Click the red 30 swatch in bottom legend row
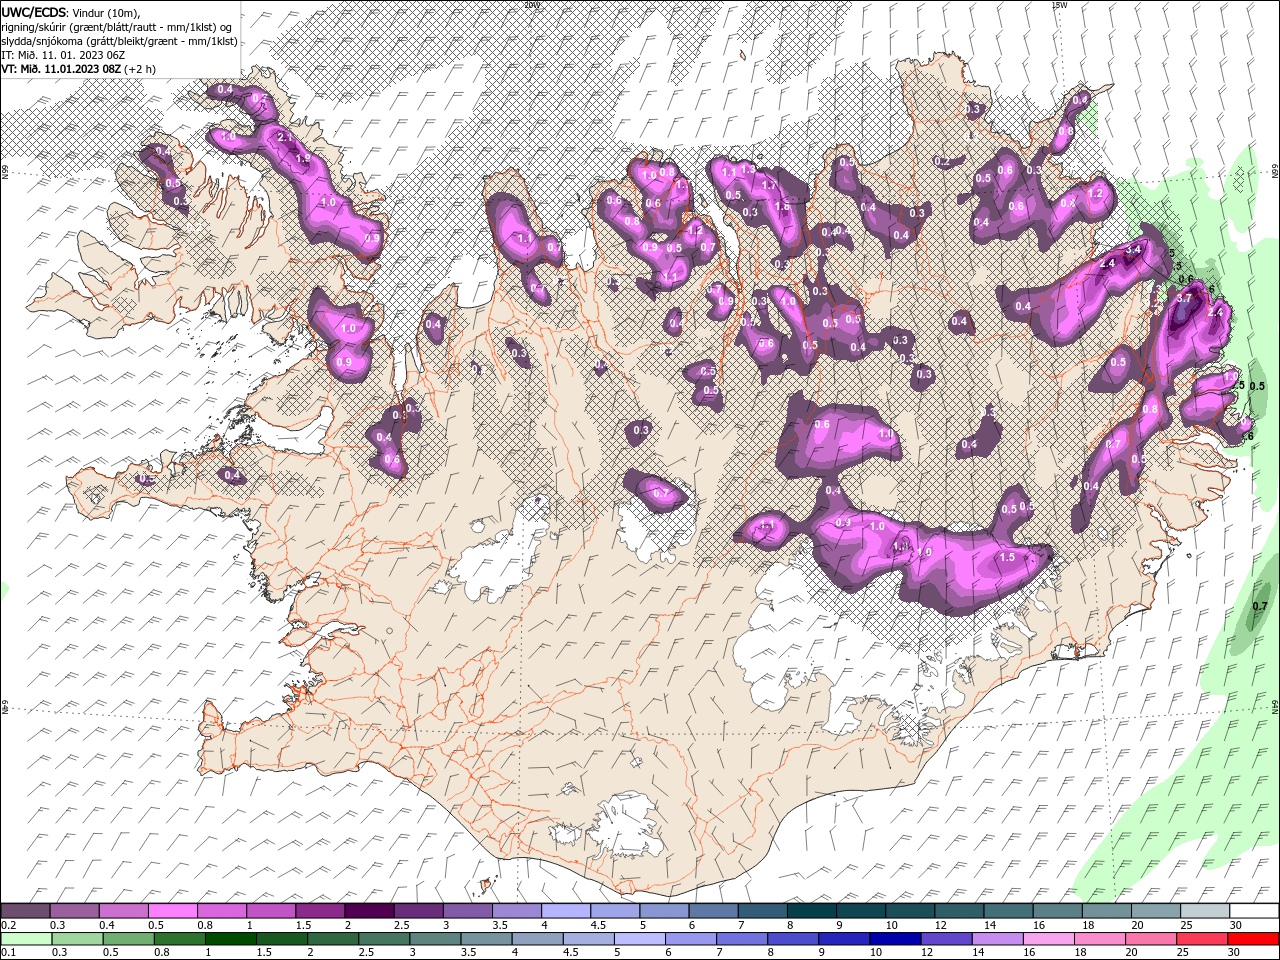 [x=1254, y=939]
